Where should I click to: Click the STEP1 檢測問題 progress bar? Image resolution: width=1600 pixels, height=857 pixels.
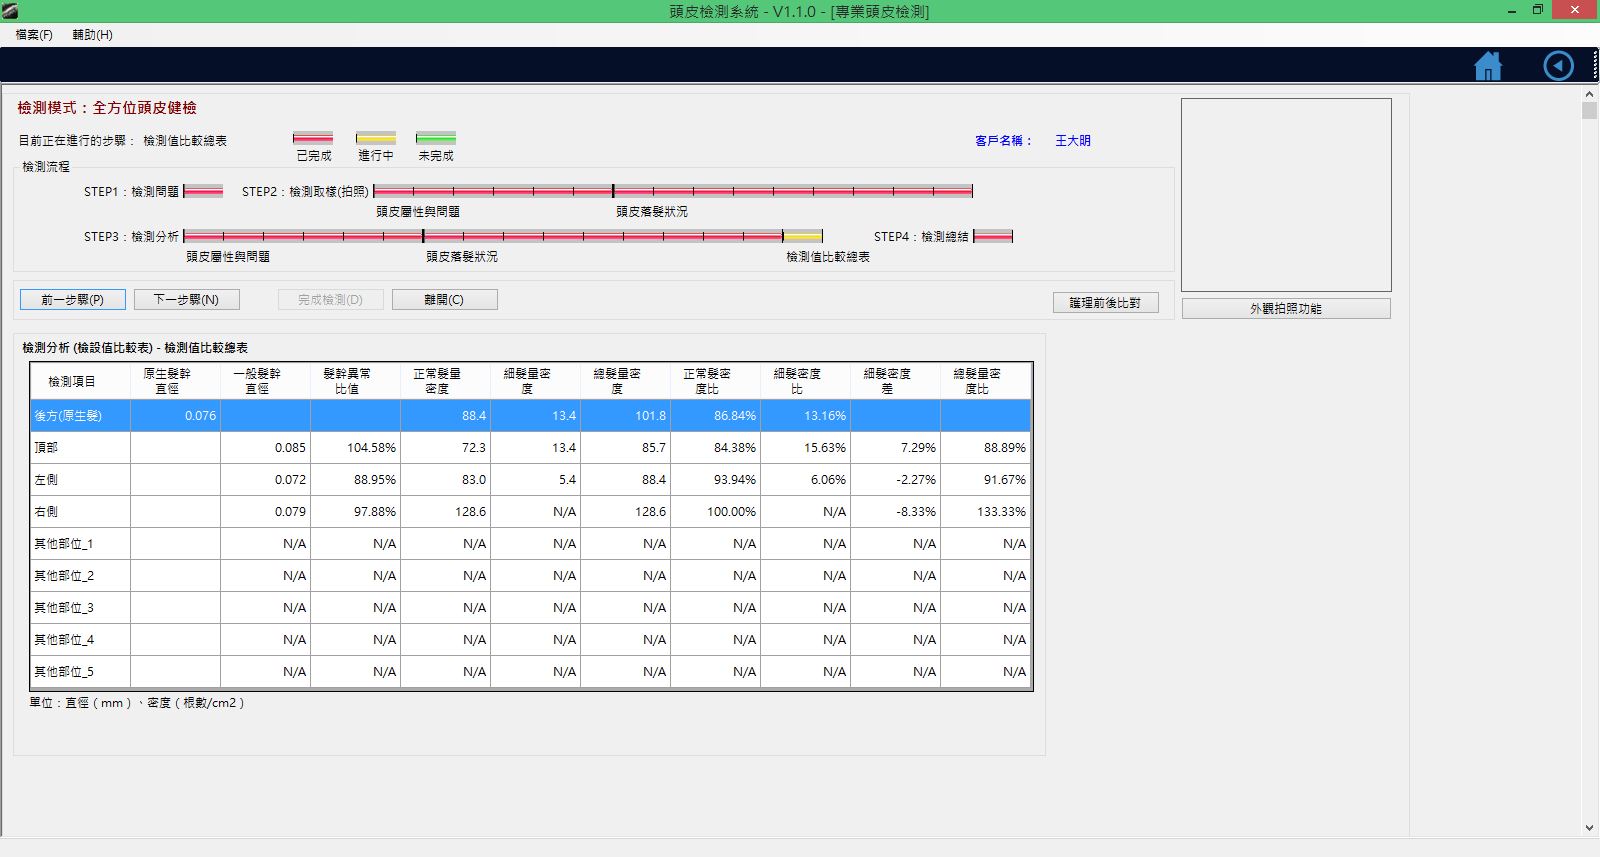[203, 191]
